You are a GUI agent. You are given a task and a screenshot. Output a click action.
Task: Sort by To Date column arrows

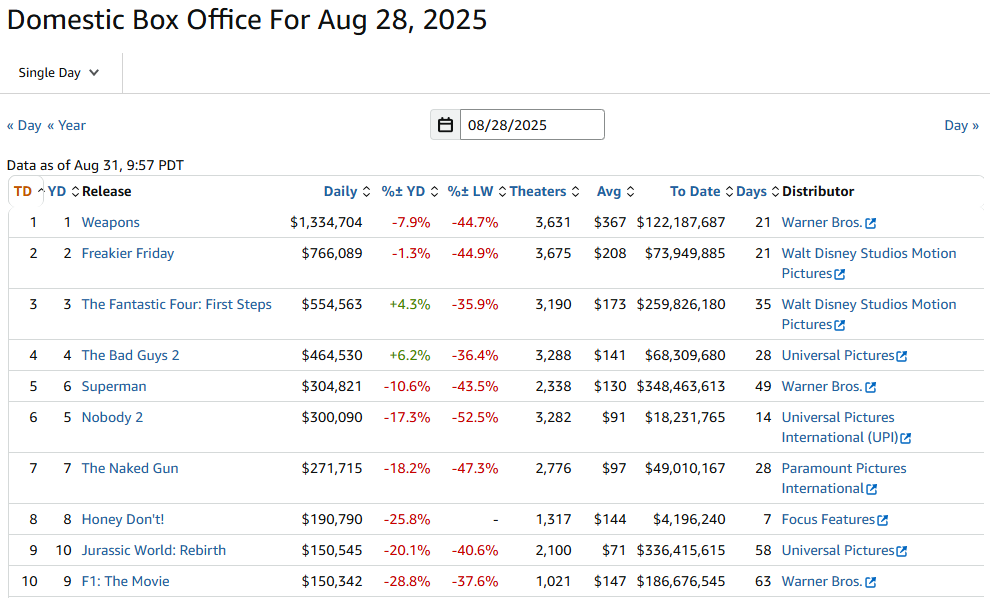pos(729,191)
